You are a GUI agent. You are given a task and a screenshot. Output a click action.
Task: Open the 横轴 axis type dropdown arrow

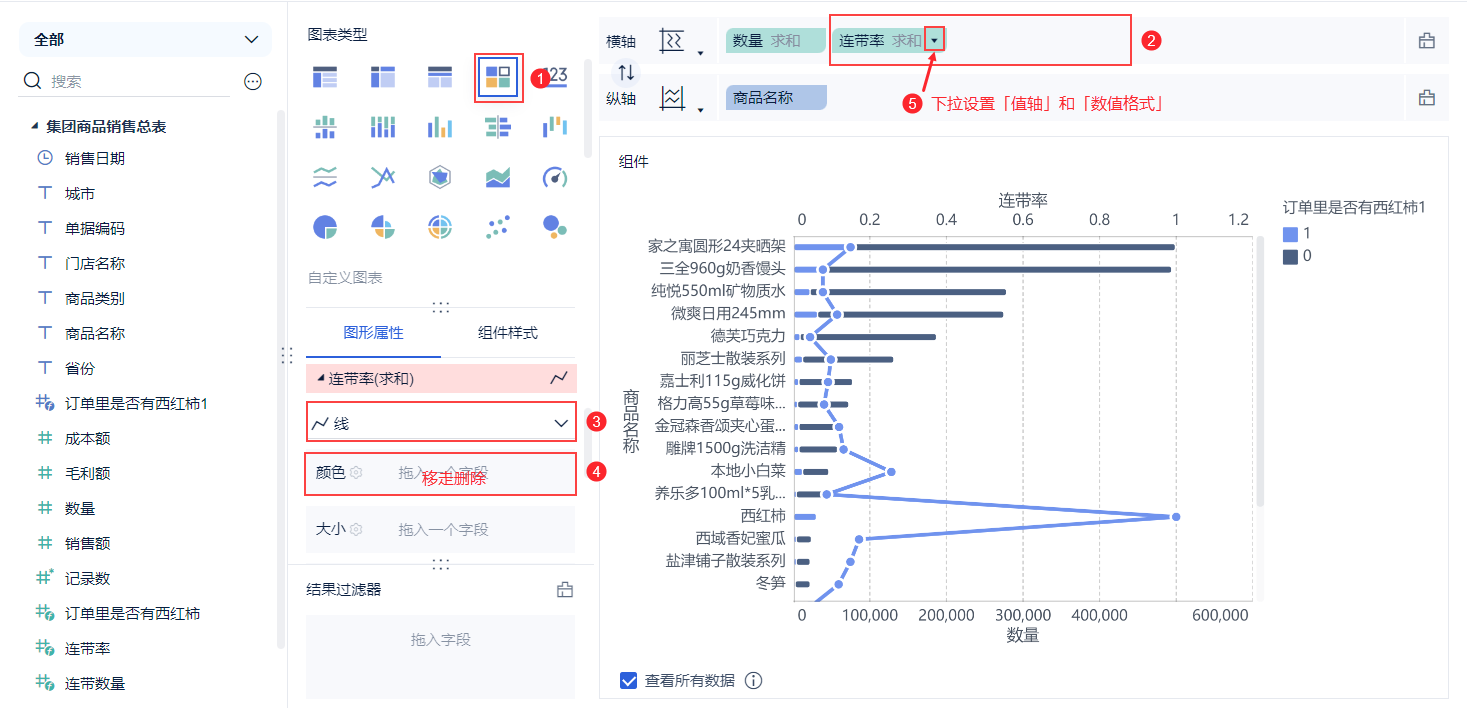pyautogui.click(x=700, y=52)
